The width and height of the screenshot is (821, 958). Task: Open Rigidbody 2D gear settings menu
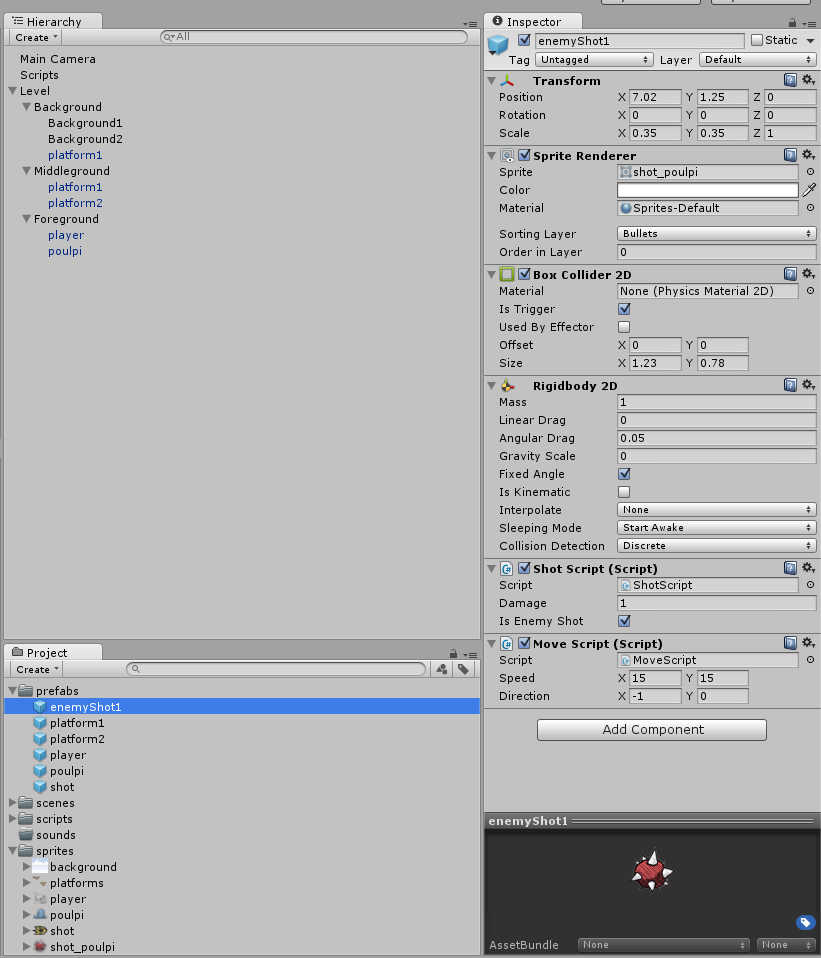(x=808, y=385)
